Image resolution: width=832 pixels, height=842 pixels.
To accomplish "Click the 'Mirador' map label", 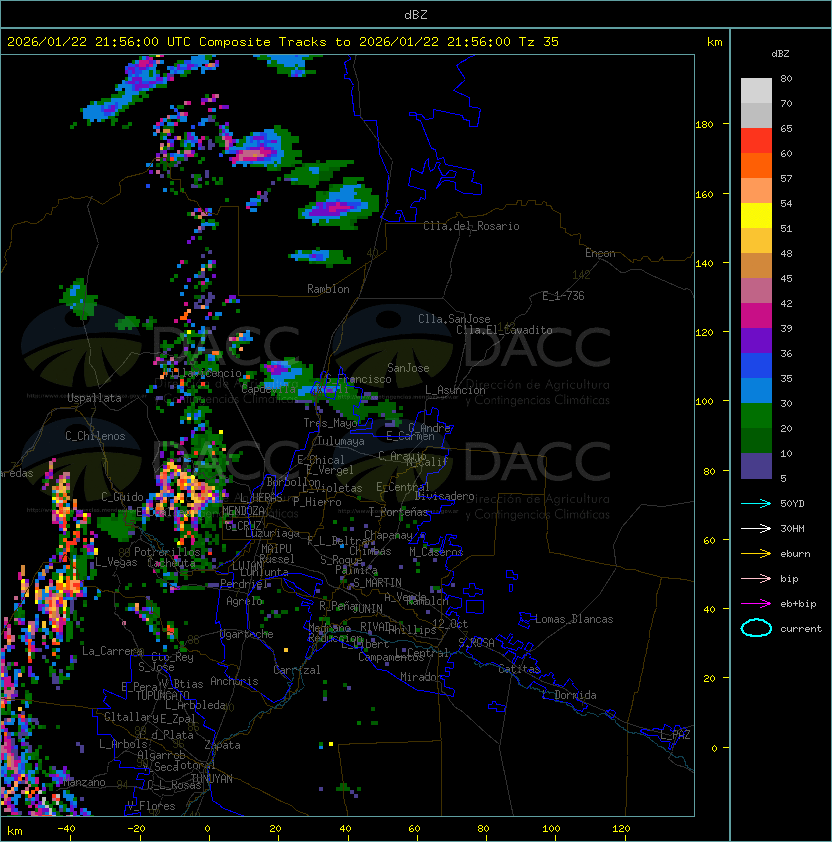I will [421, 677].
